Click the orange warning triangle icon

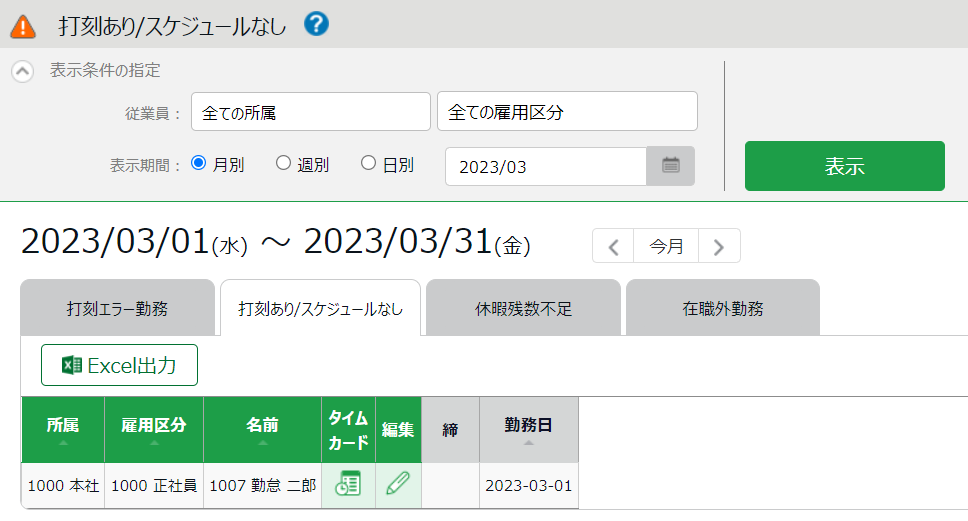[x=23, y=25]
